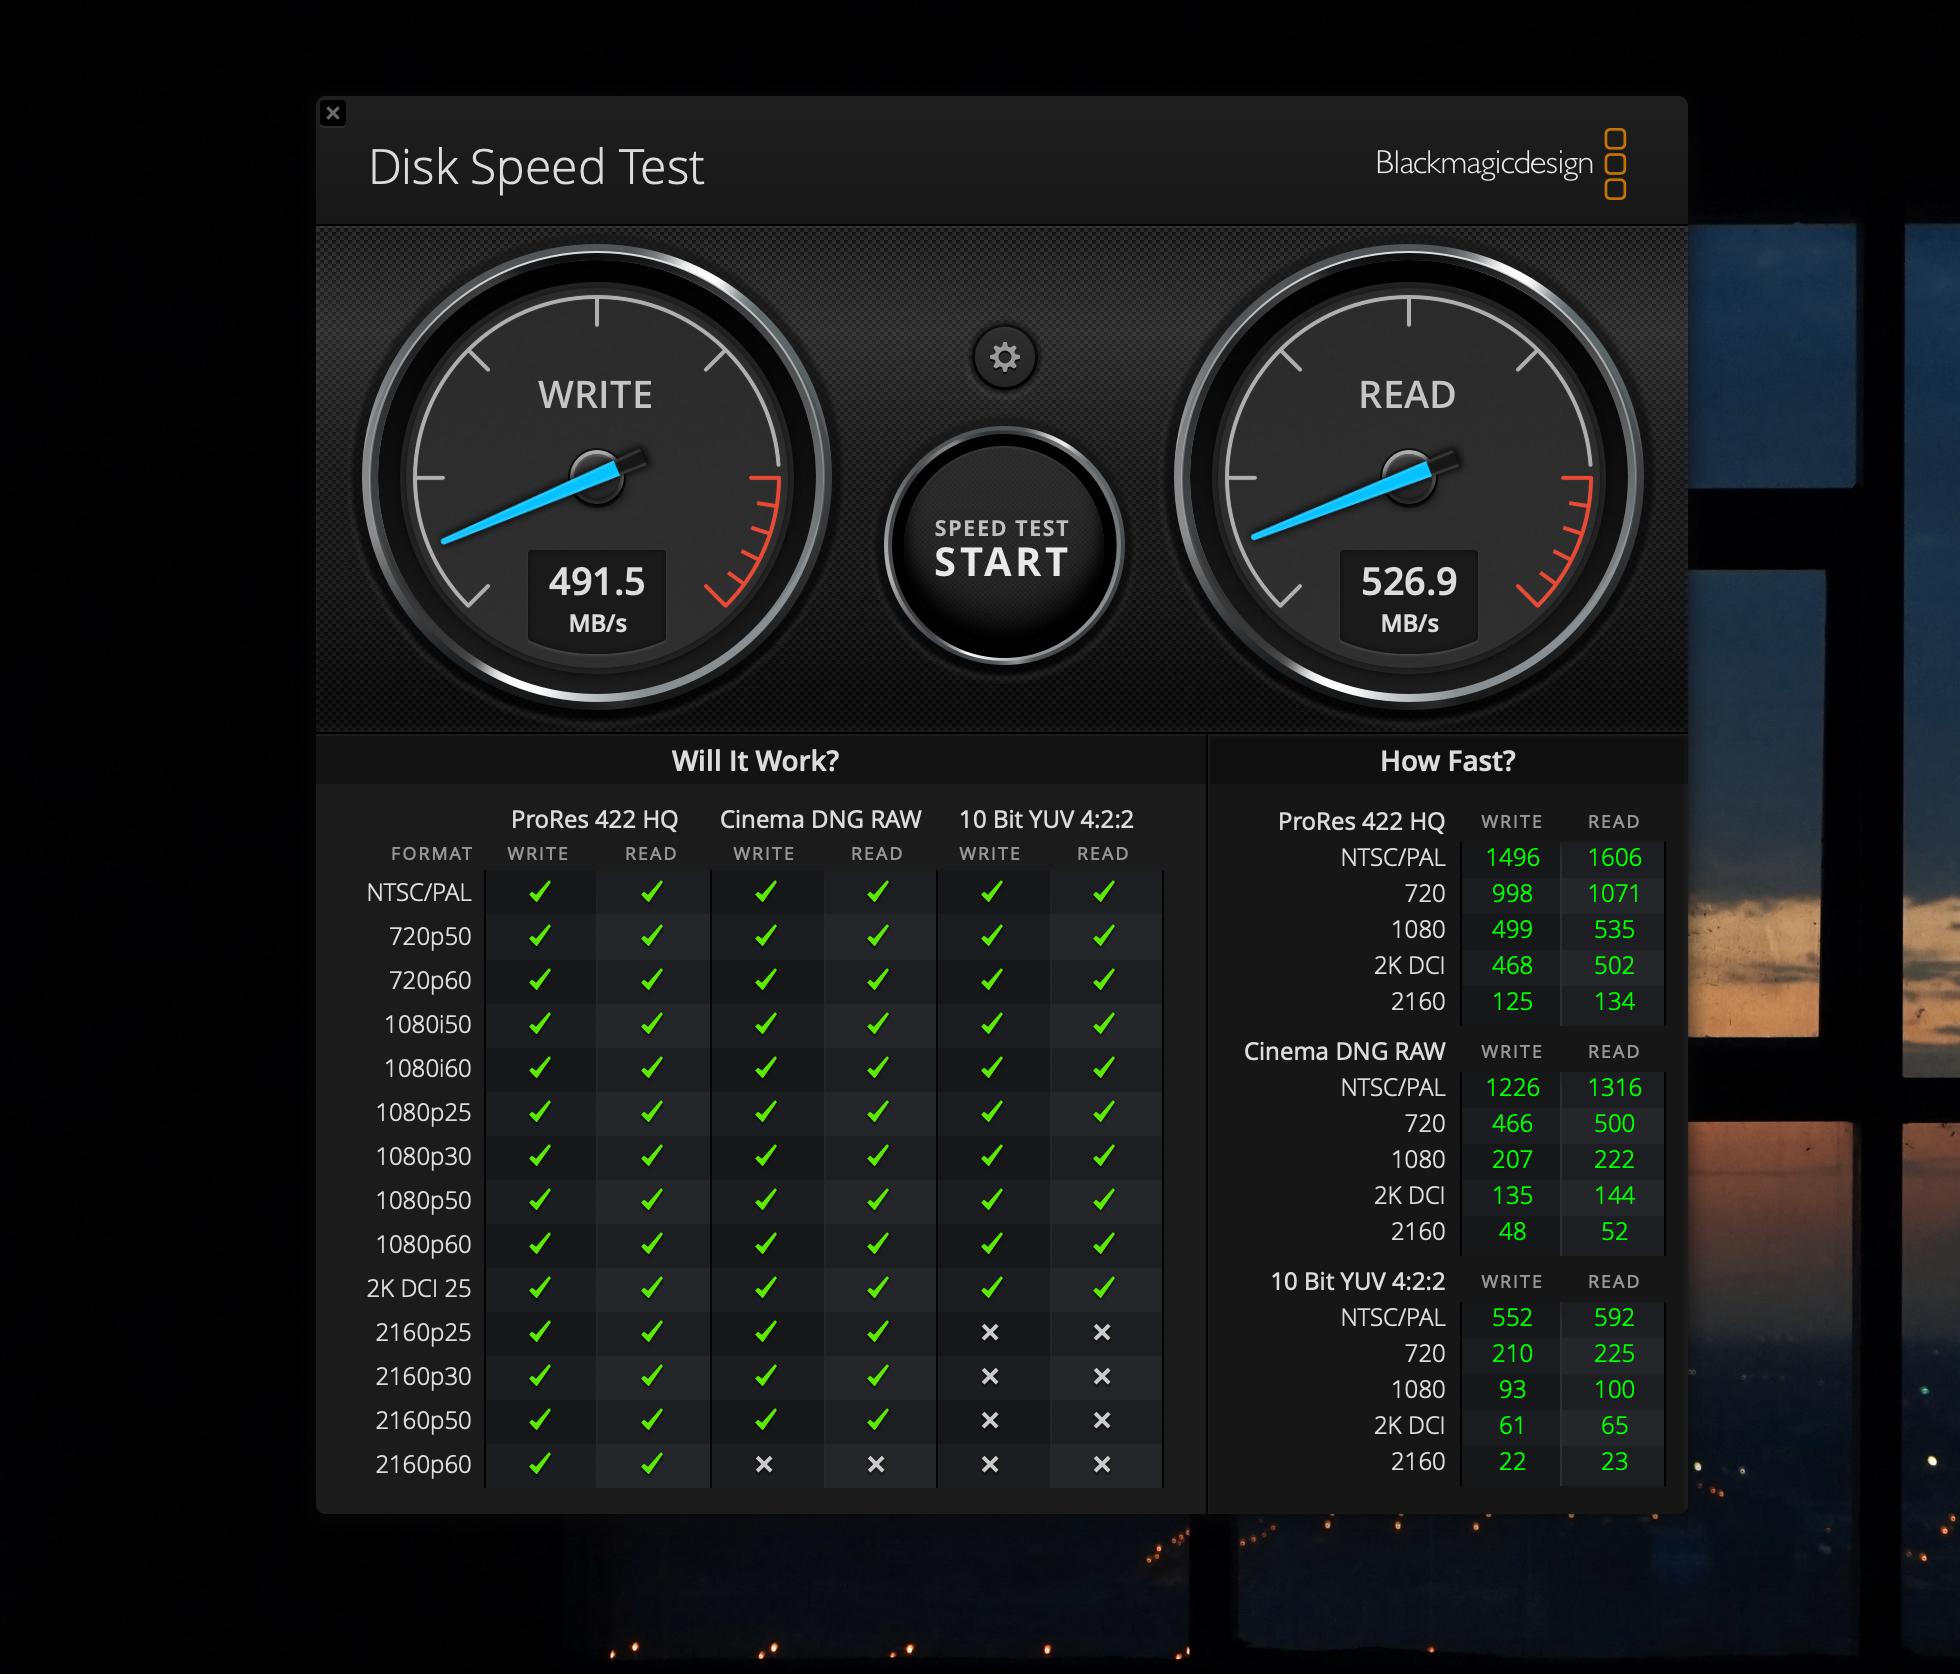Select the "How Fast?" section header
Image resolution: width=1960 pixels, height=1674 pixels.
click(1446, 761)
